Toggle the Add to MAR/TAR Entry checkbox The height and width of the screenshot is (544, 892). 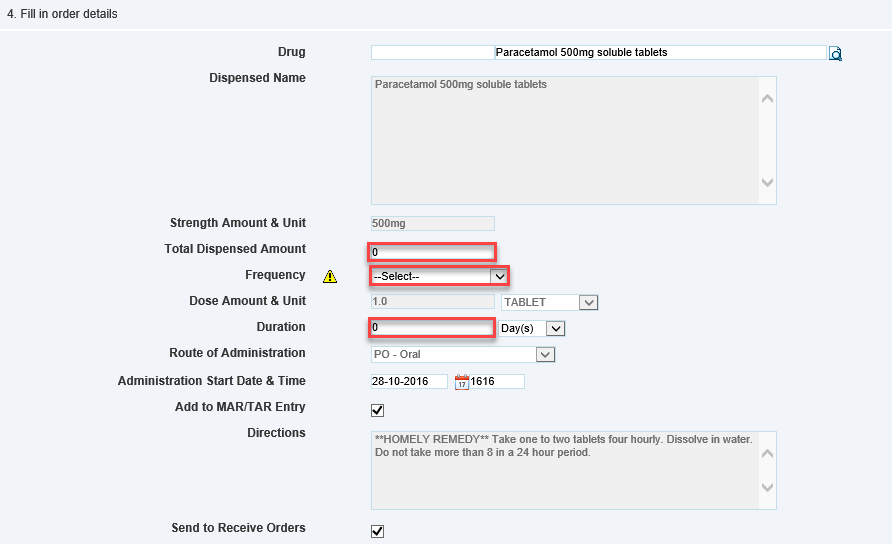click(377, 410)
